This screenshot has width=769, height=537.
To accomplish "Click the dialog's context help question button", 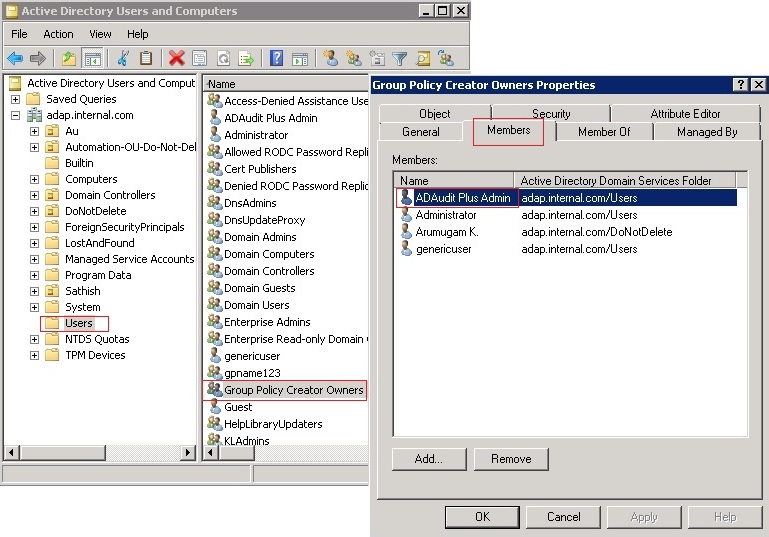I will (x=740, y=85).
